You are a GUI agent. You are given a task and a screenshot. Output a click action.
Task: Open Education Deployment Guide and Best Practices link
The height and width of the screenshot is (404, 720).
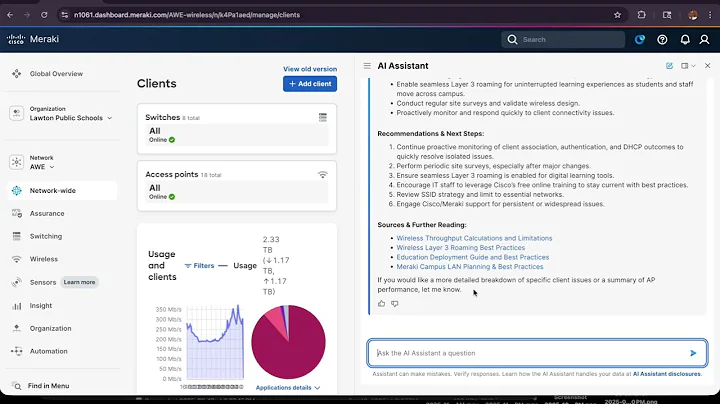tap(472, 257)
